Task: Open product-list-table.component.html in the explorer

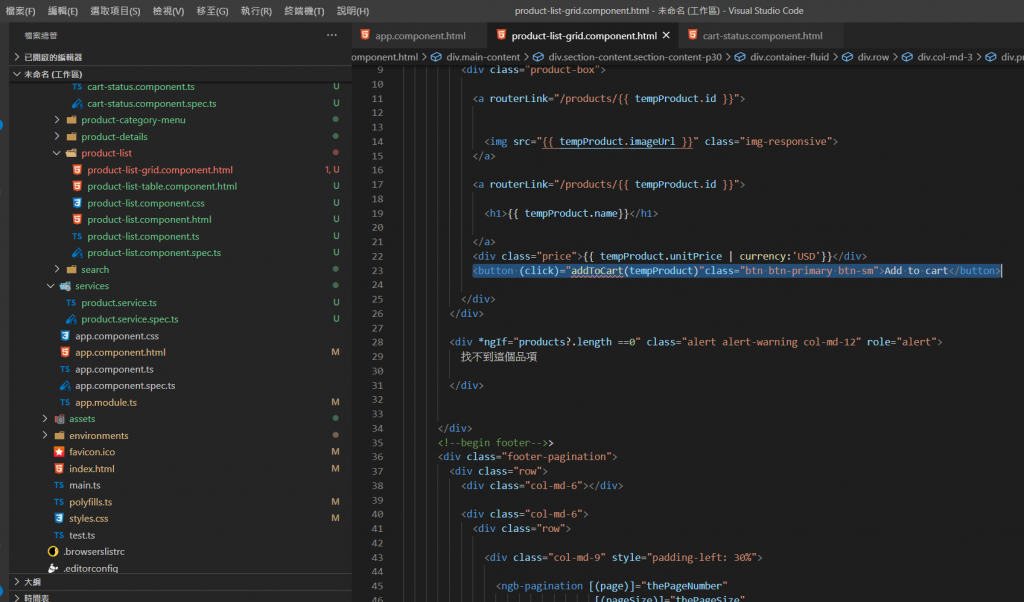Action: [x=161, y=186]
